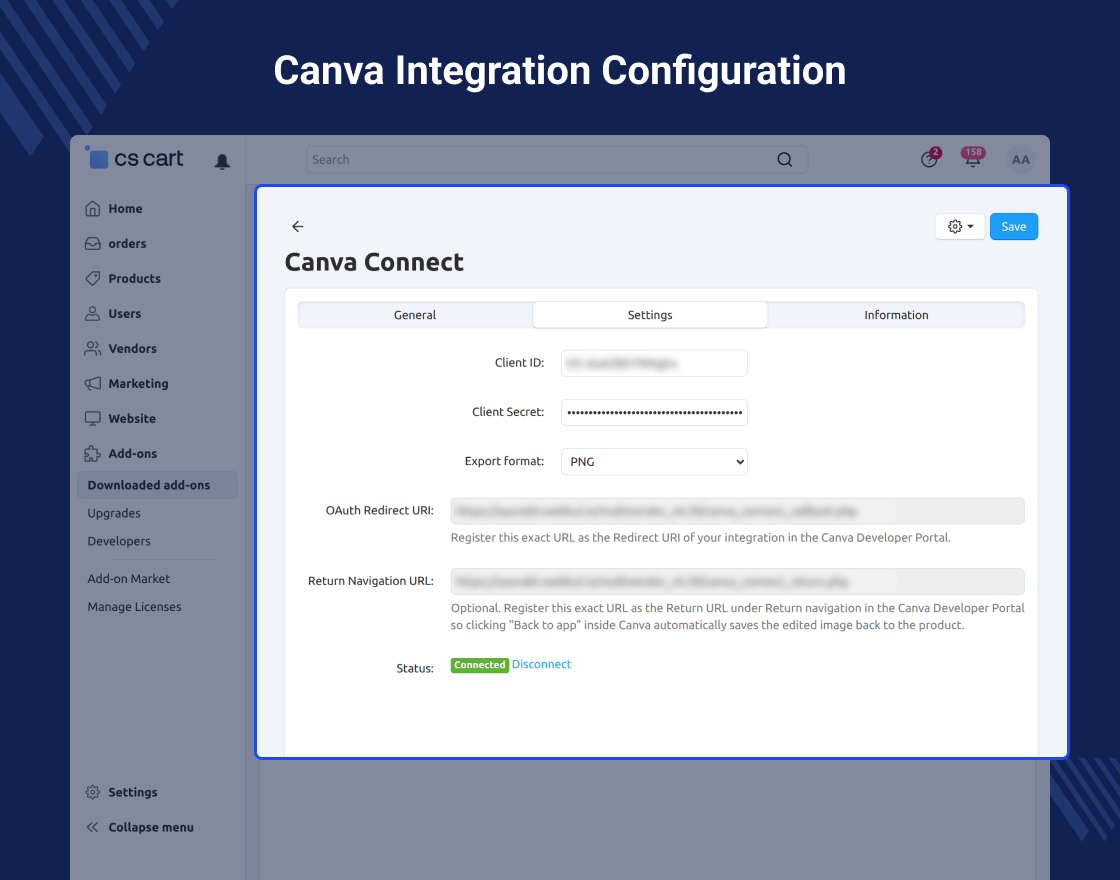Click the Disconnect link
1120x880 pixels.
541,664
